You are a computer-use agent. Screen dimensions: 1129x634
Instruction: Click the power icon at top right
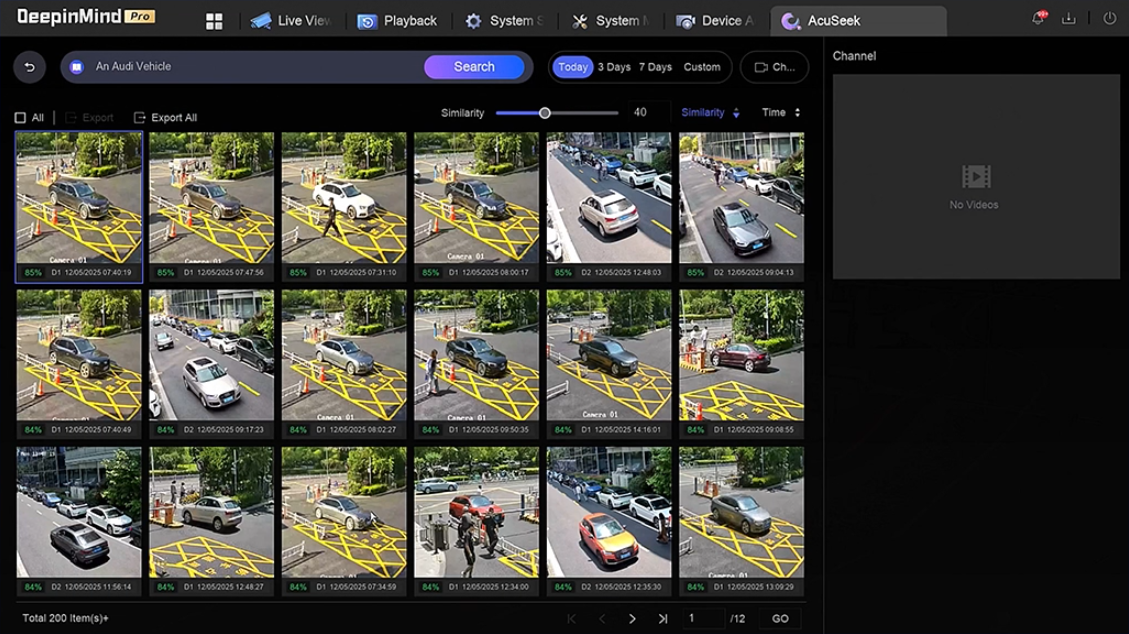tap(1109, 19)
